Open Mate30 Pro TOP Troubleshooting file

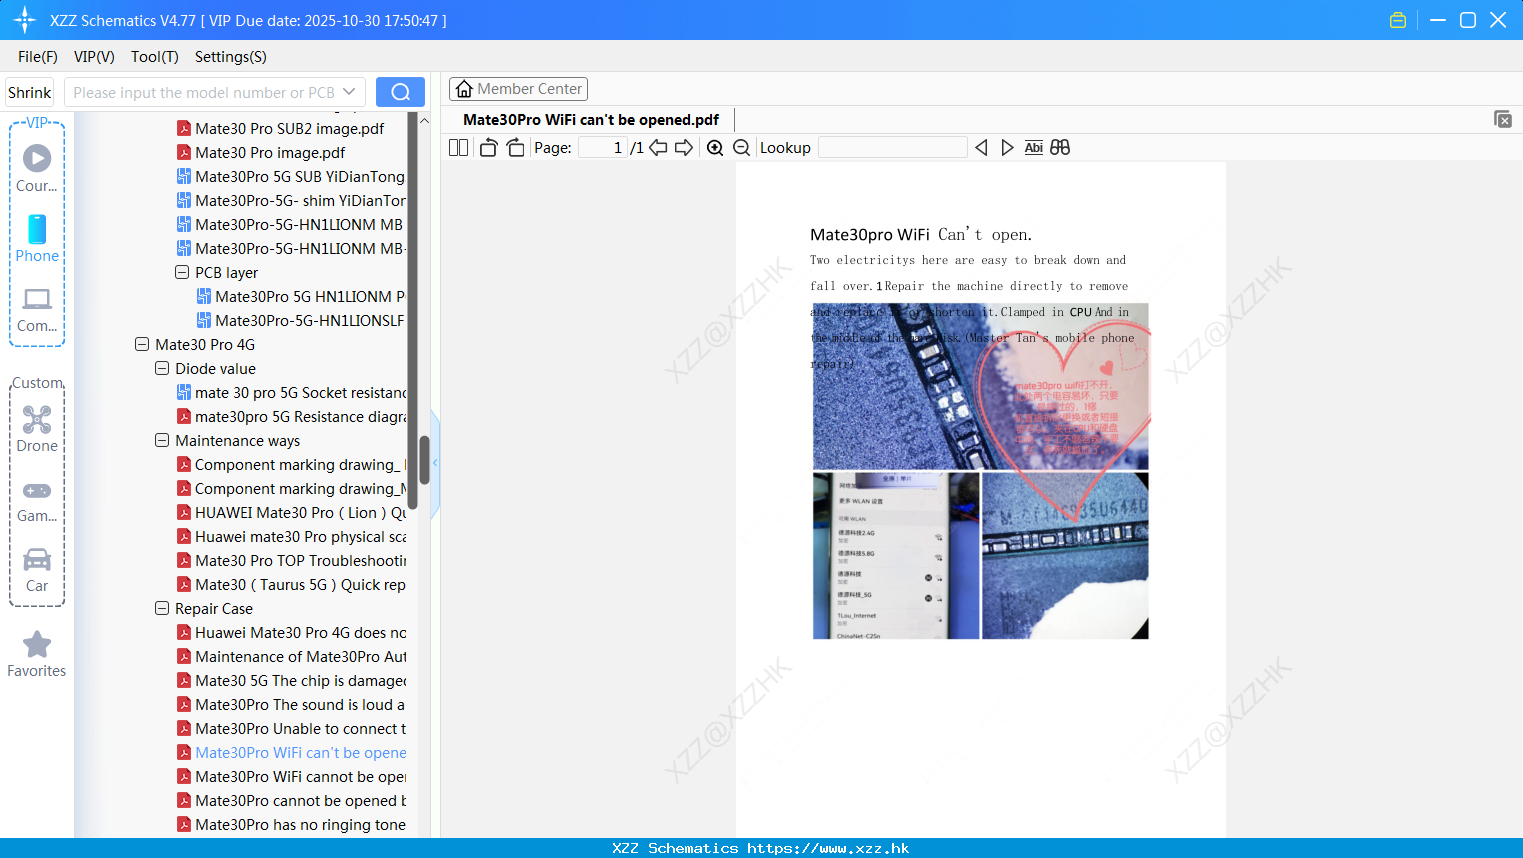tap(291, 560)
